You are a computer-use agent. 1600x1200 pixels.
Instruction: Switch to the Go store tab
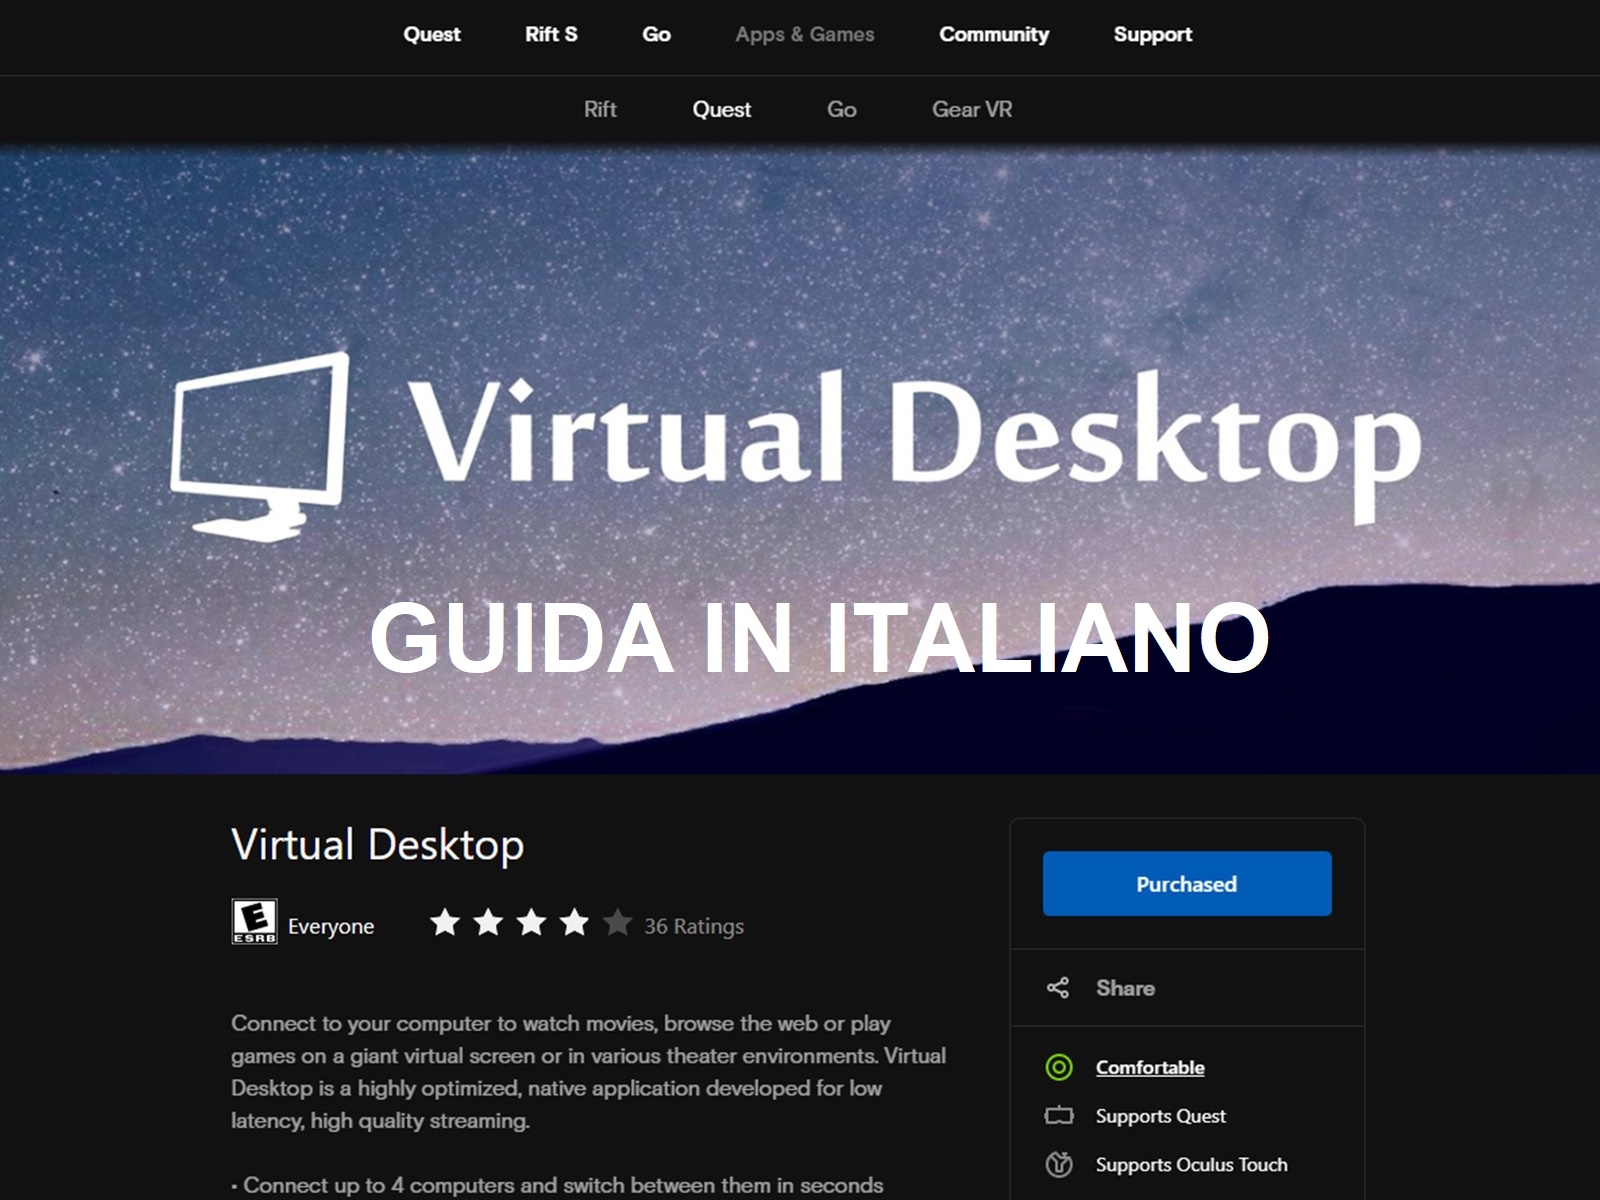[842, 109]
